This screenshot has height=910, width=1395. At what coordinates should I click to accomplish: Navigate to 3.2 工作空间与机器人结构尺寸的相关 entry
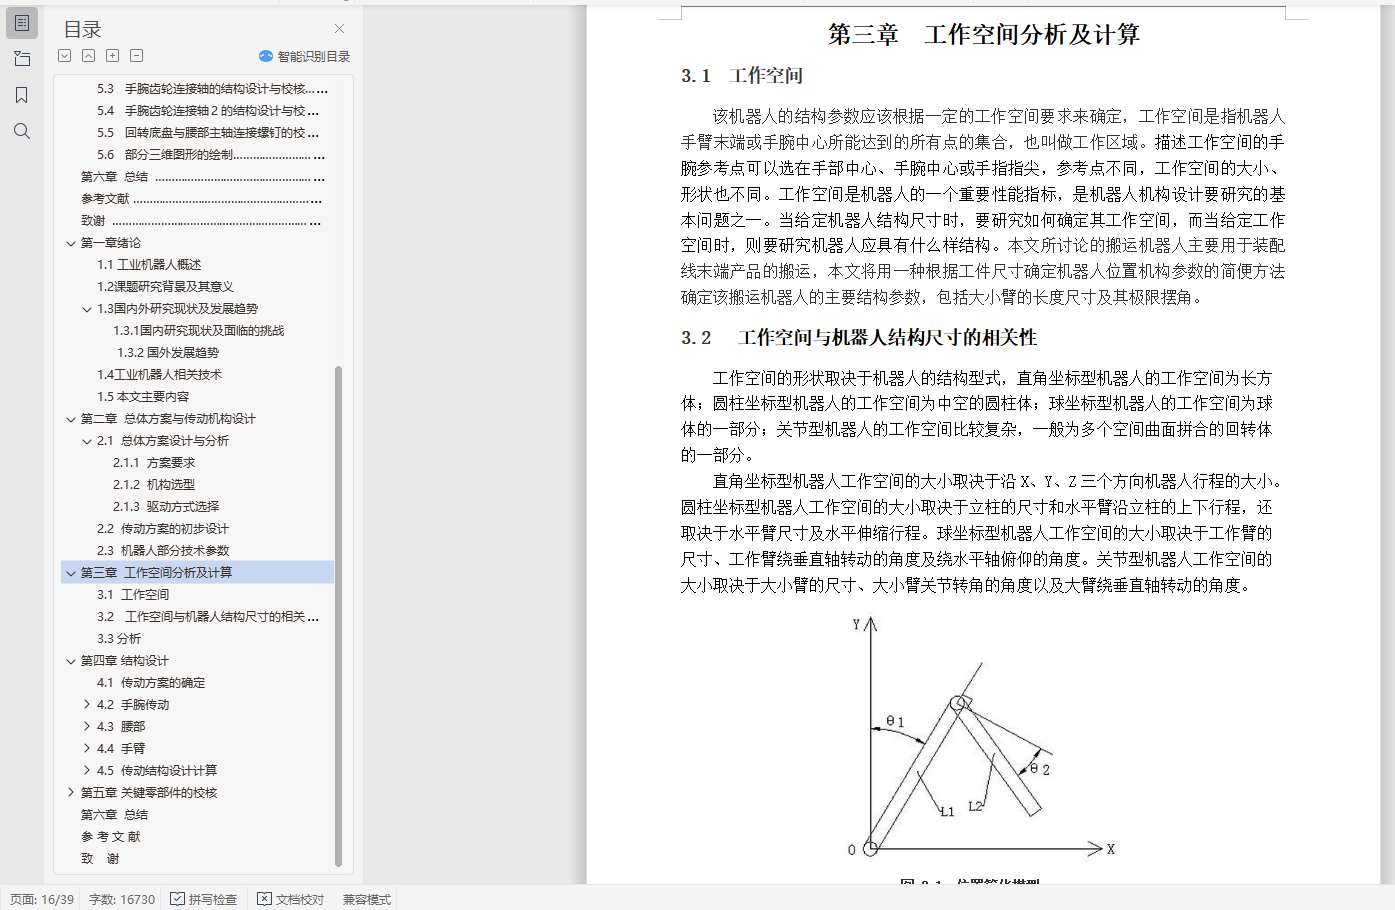coord(208,617)
